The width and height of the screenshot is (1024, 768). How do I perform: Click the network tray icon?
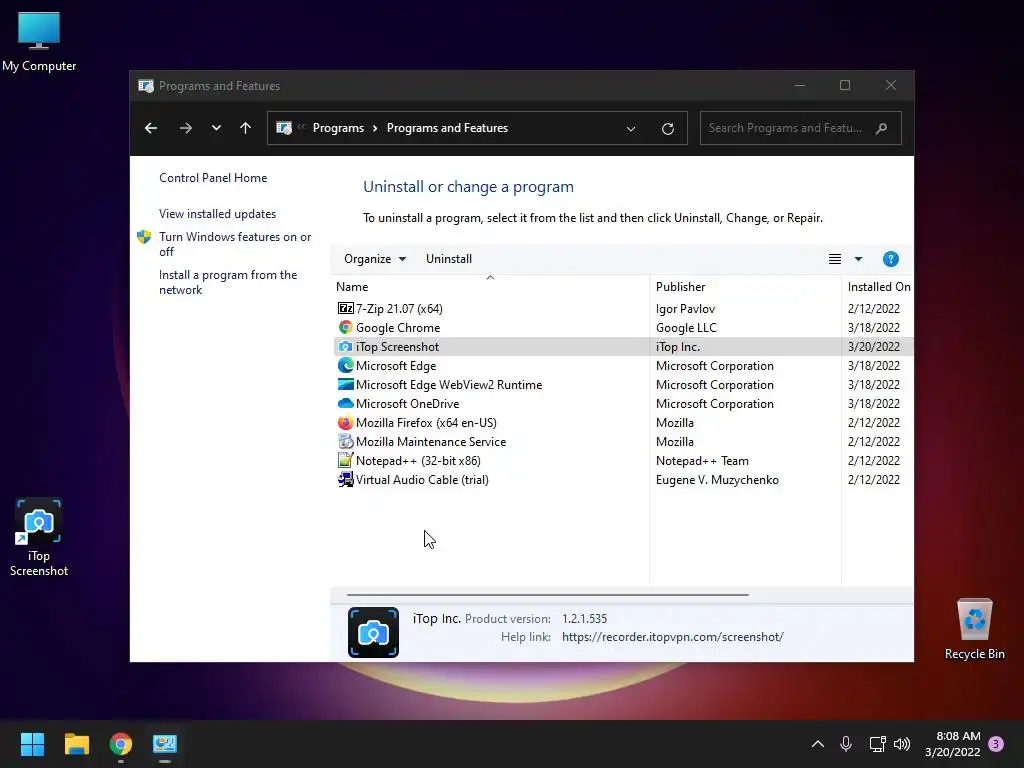click(877, 744)
